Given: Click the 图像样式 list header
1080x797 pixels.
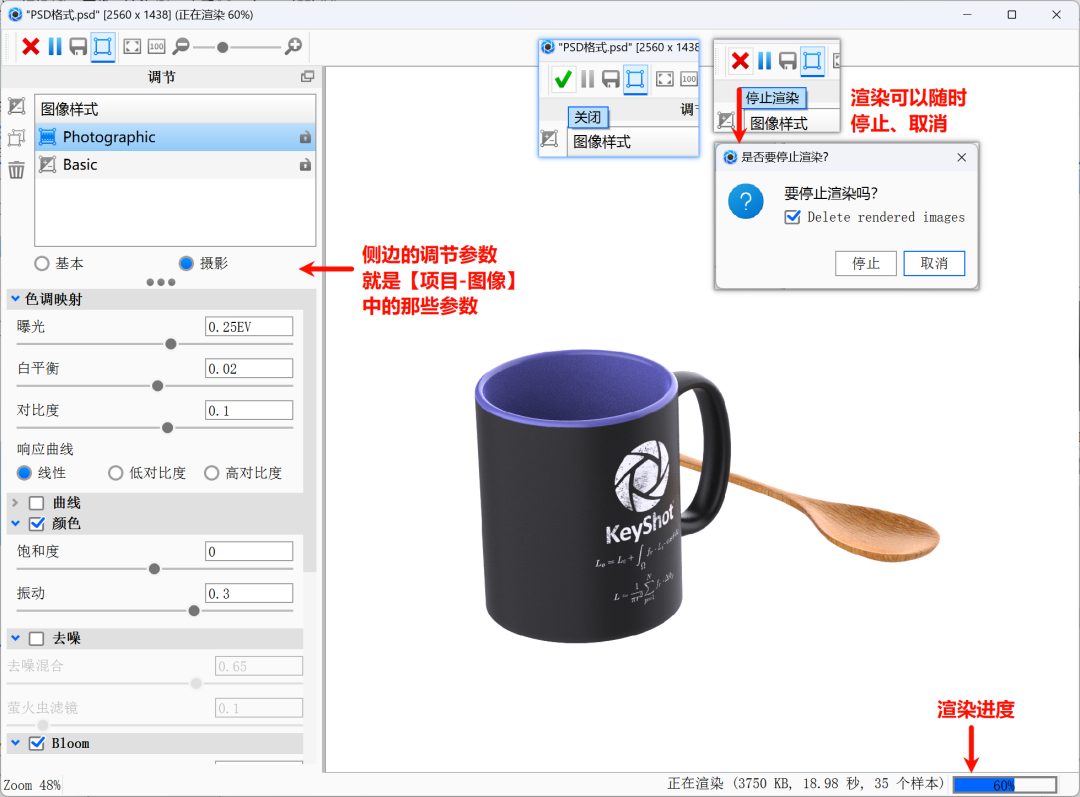Looking at the screenshot, I should [175, 109].
